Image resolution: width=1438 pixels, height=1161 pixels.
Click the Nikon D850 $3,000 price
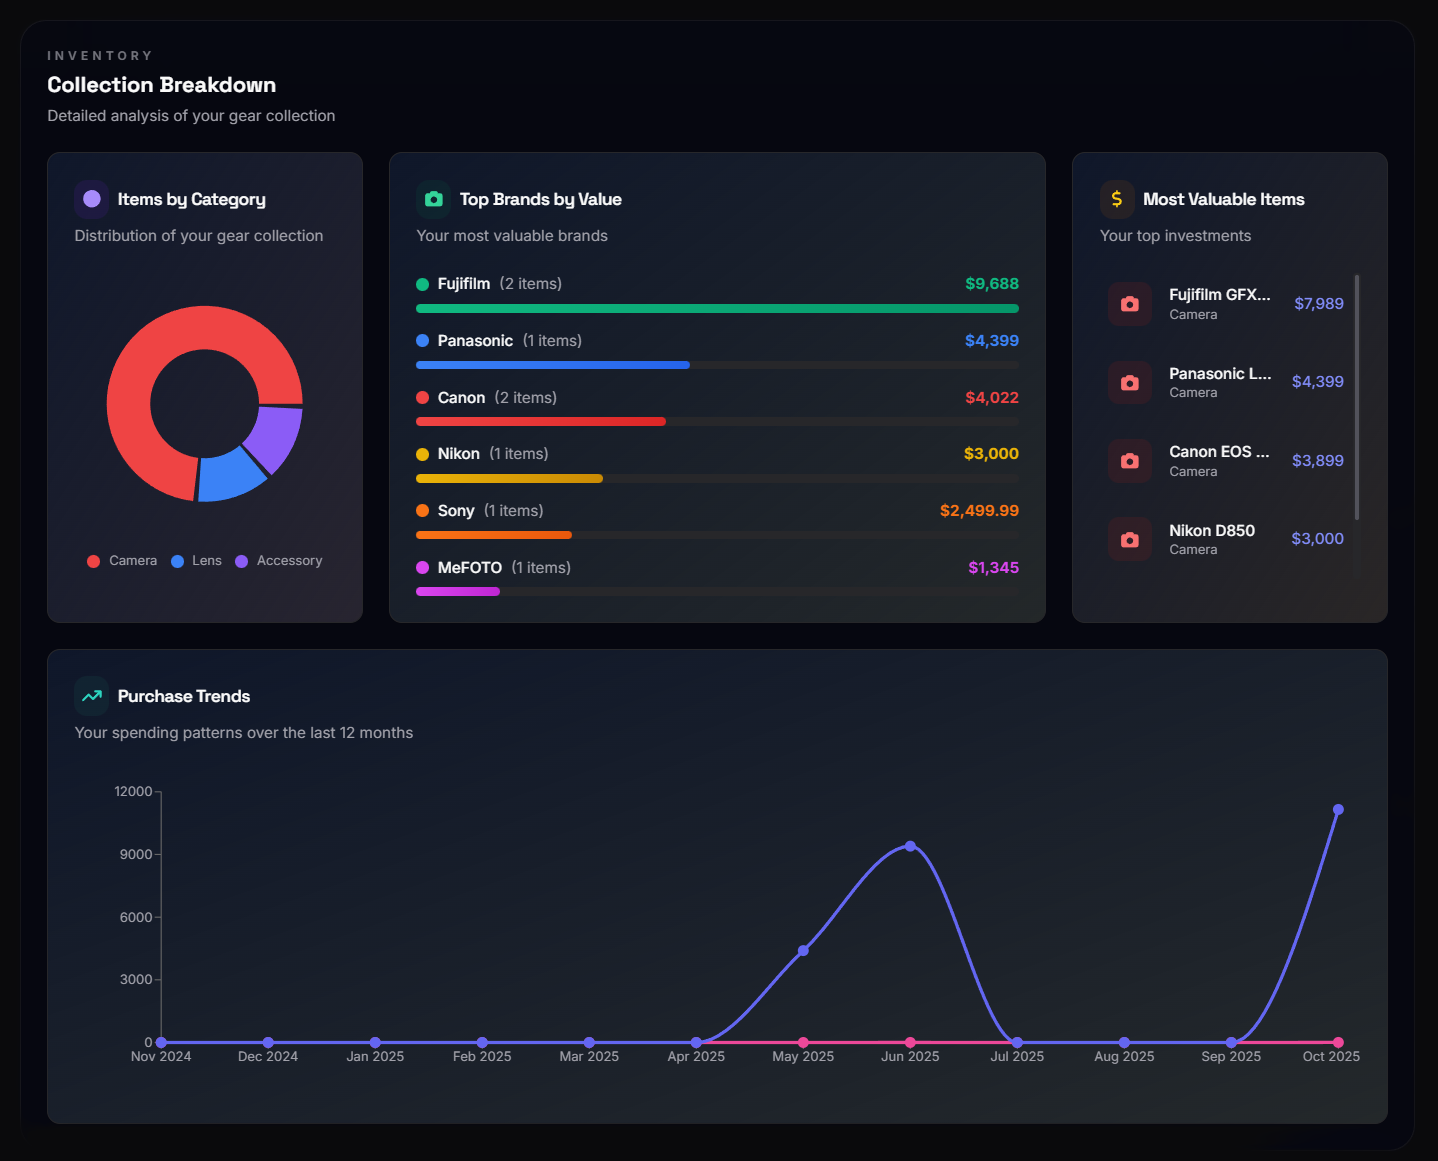(x=1317, y=538)
